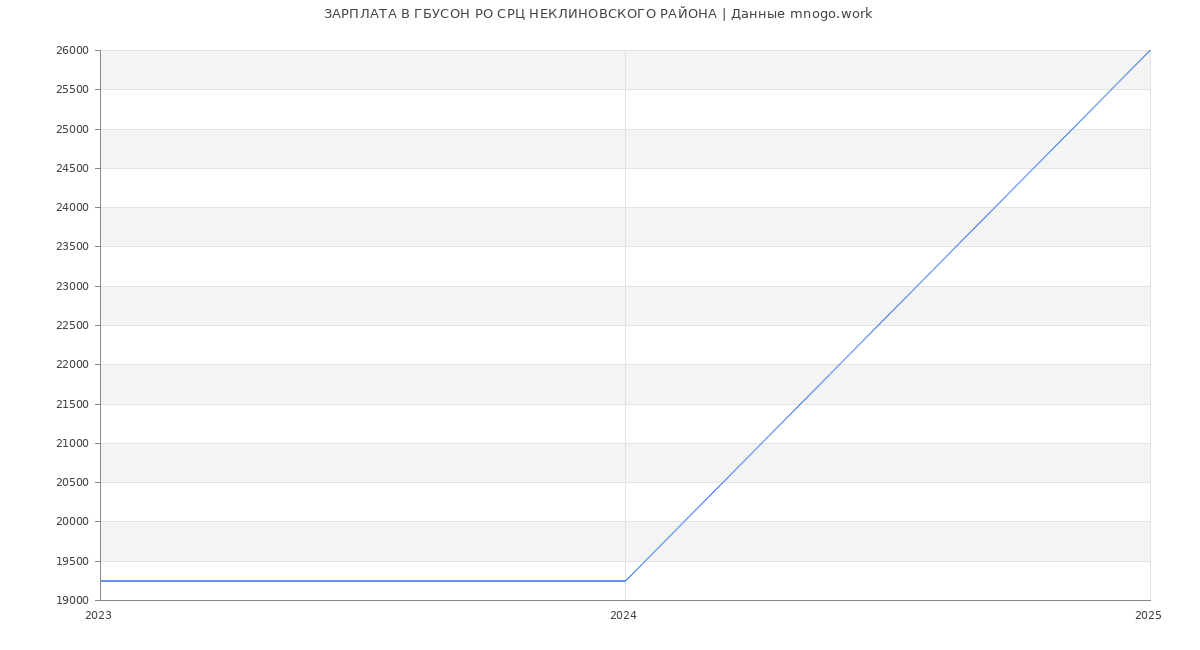This screenshot has height=650, width=1200.
Task: Click the 24500 y-axis label
Action: [x=72, y=169]
